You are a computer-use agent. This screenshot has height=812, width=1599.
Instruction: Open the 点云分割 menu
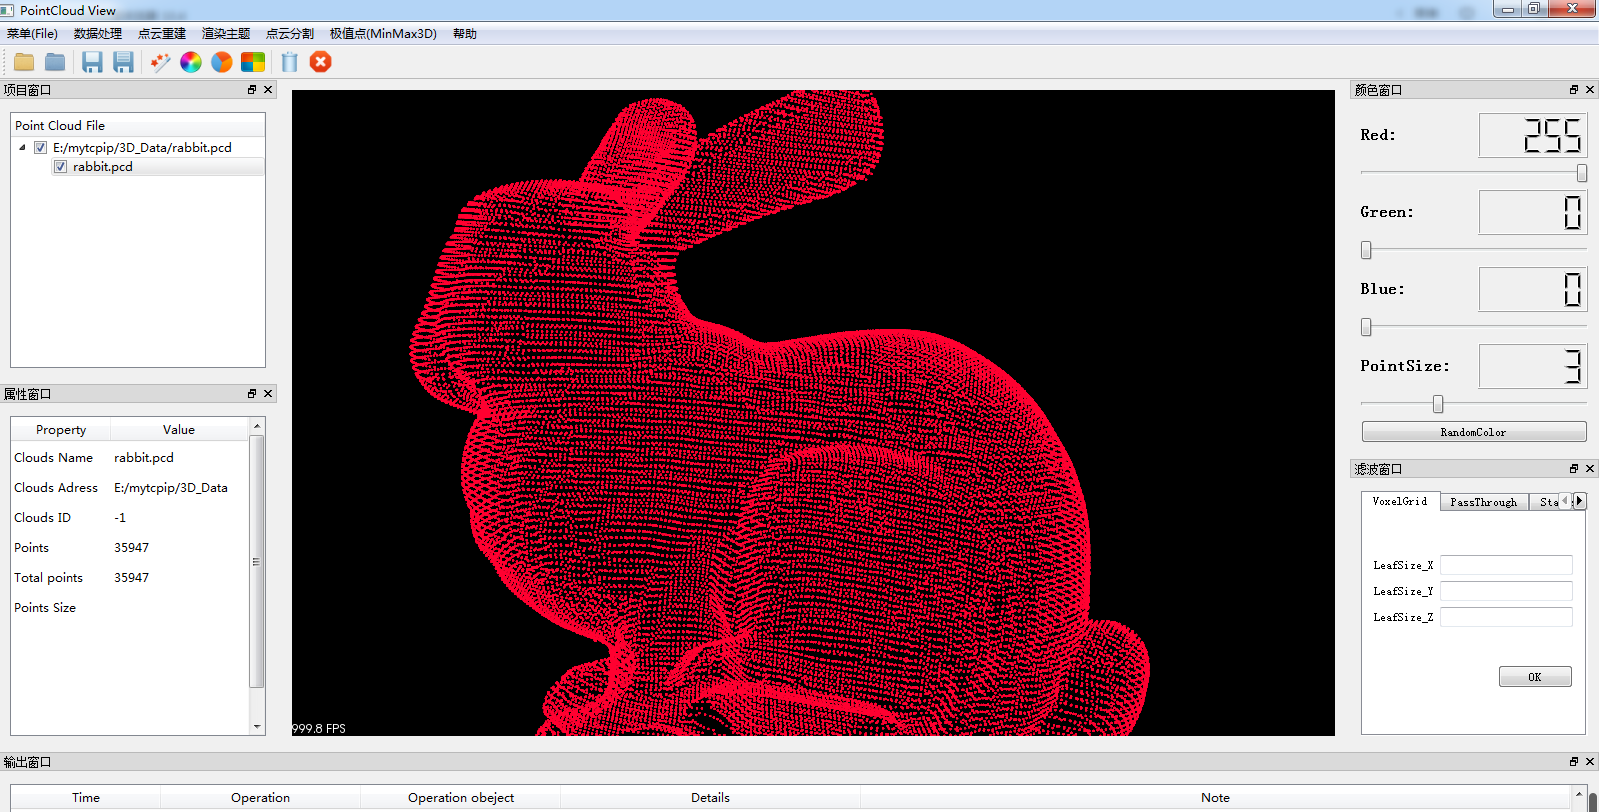click(x=290, y=34)
